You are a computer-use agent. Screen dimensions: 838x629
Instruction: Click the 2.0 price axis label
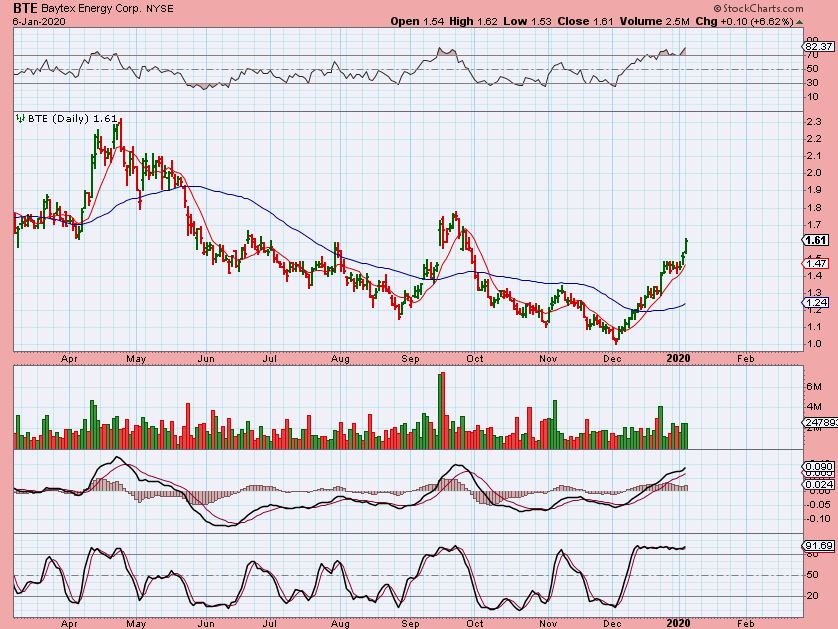[x=813, y=173]
